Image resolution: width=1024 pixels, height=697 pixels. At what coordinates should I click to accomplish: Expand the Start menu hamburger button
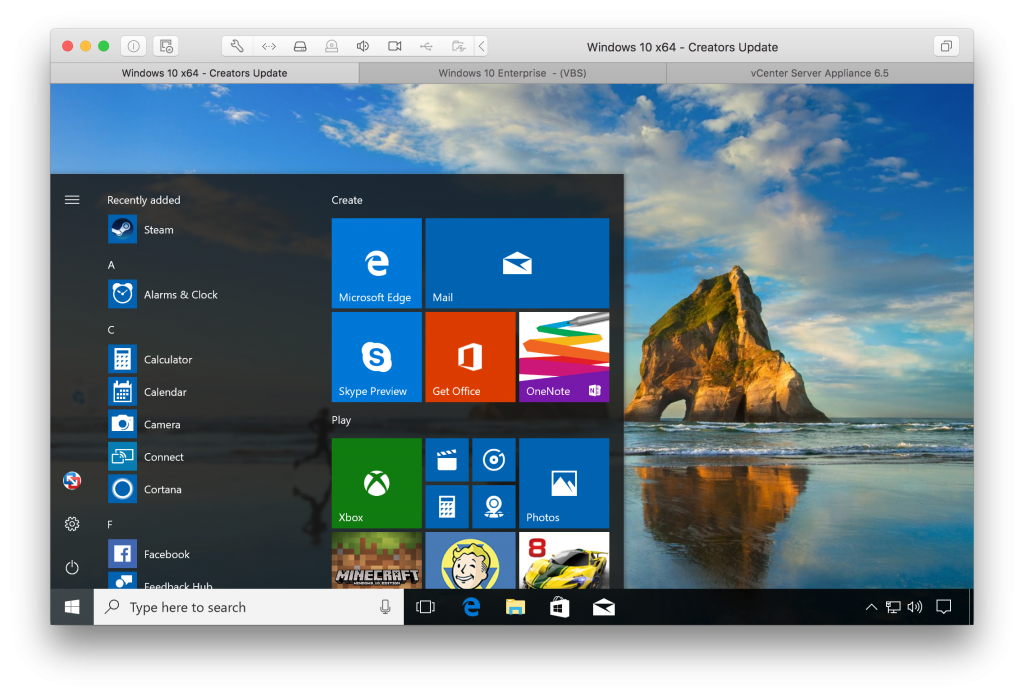point(71,199)
